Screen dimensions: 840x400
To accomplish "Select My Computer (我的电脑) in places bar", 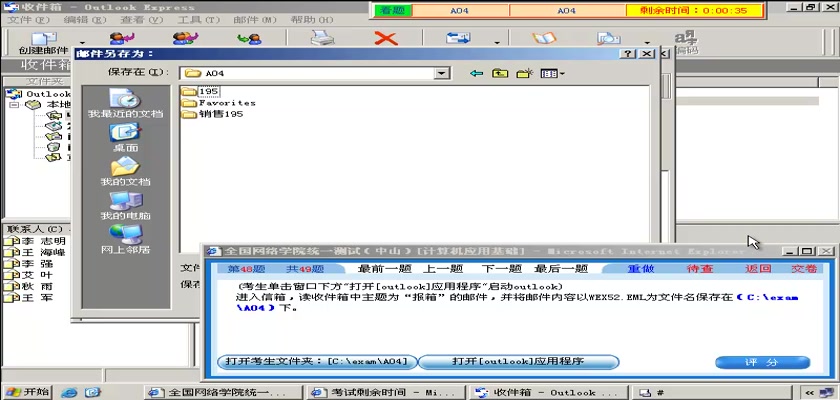I will tap(125, 206).
